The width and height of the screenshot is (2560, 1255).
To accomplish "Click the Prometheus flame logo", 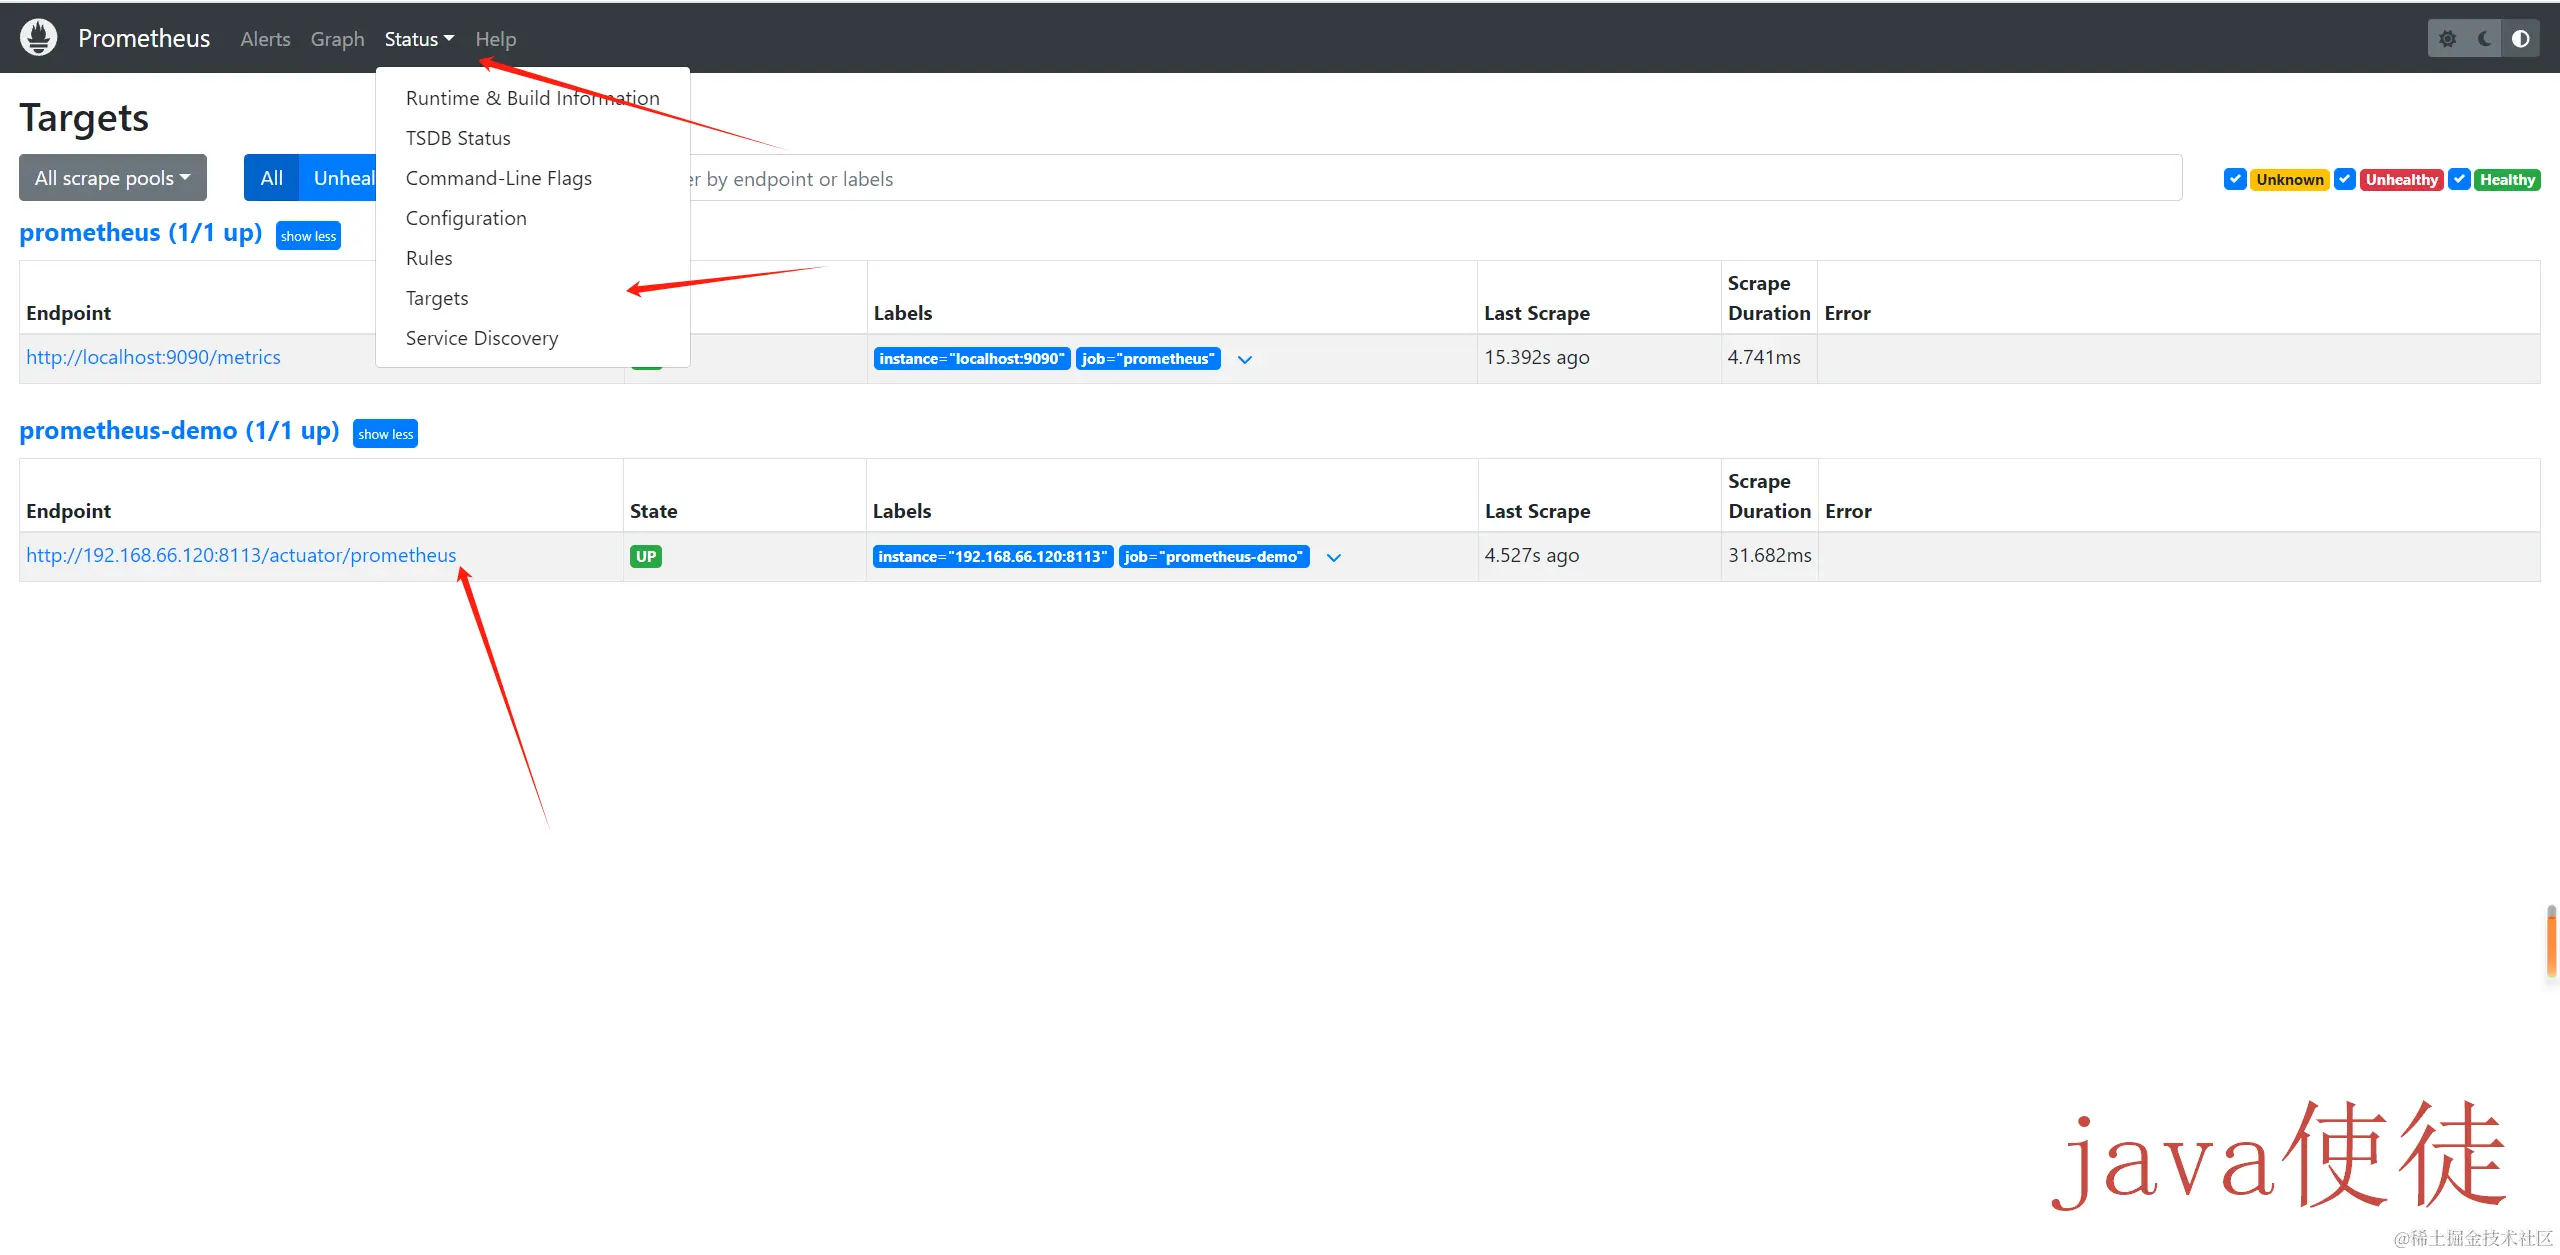I will tap(39, 38).
